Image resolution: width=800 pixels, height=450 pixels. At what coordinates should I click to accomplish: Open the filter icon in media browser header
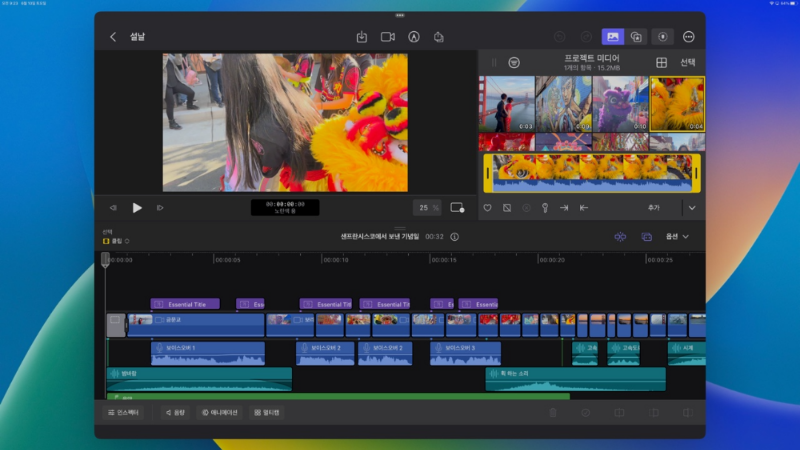coord(514,62)
